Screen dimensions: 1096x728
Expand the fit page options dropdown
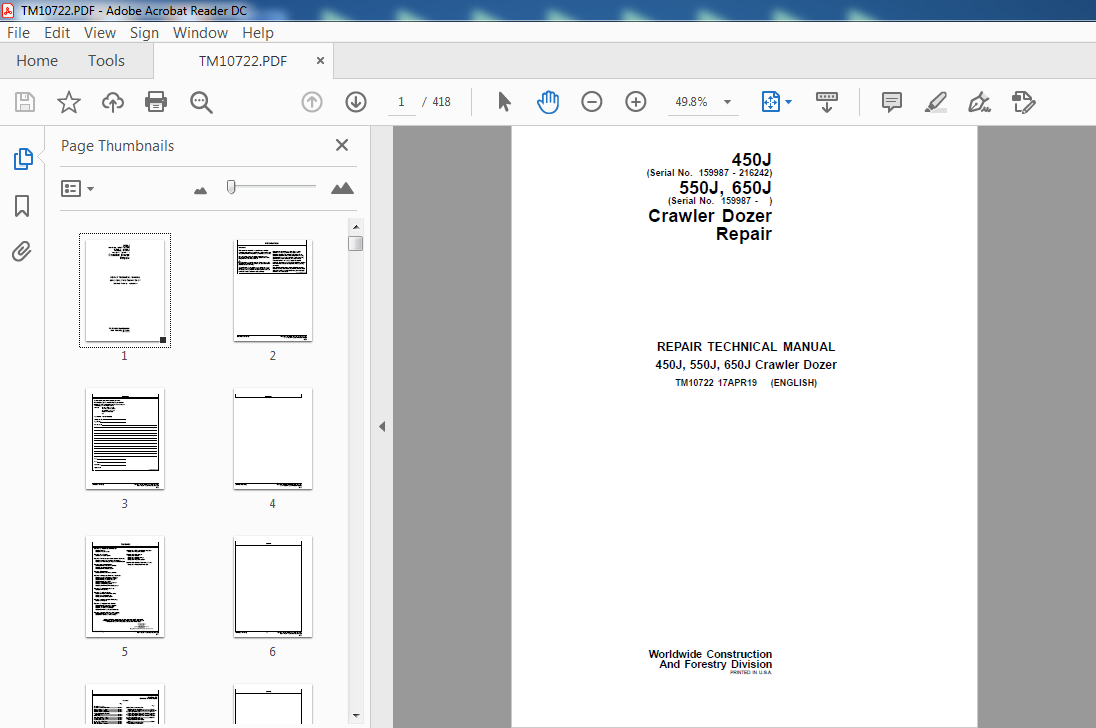pyautogui.click(x=789, y=102)
